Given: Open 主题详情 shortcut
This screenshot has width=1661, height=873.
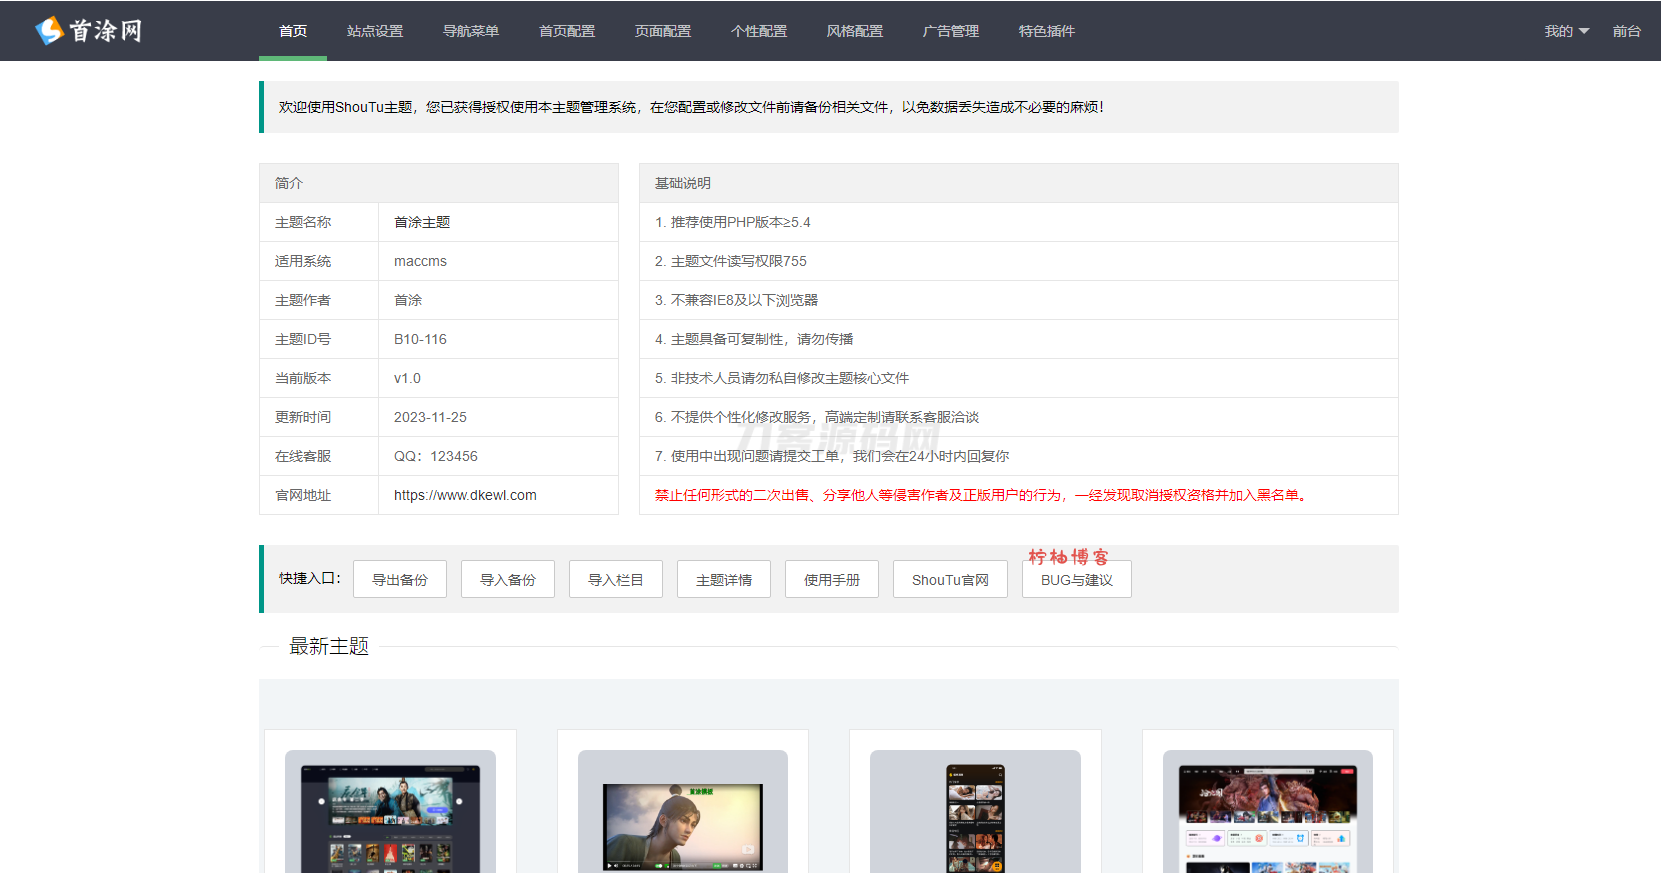Looking at the screenshot, I should 724,580.
